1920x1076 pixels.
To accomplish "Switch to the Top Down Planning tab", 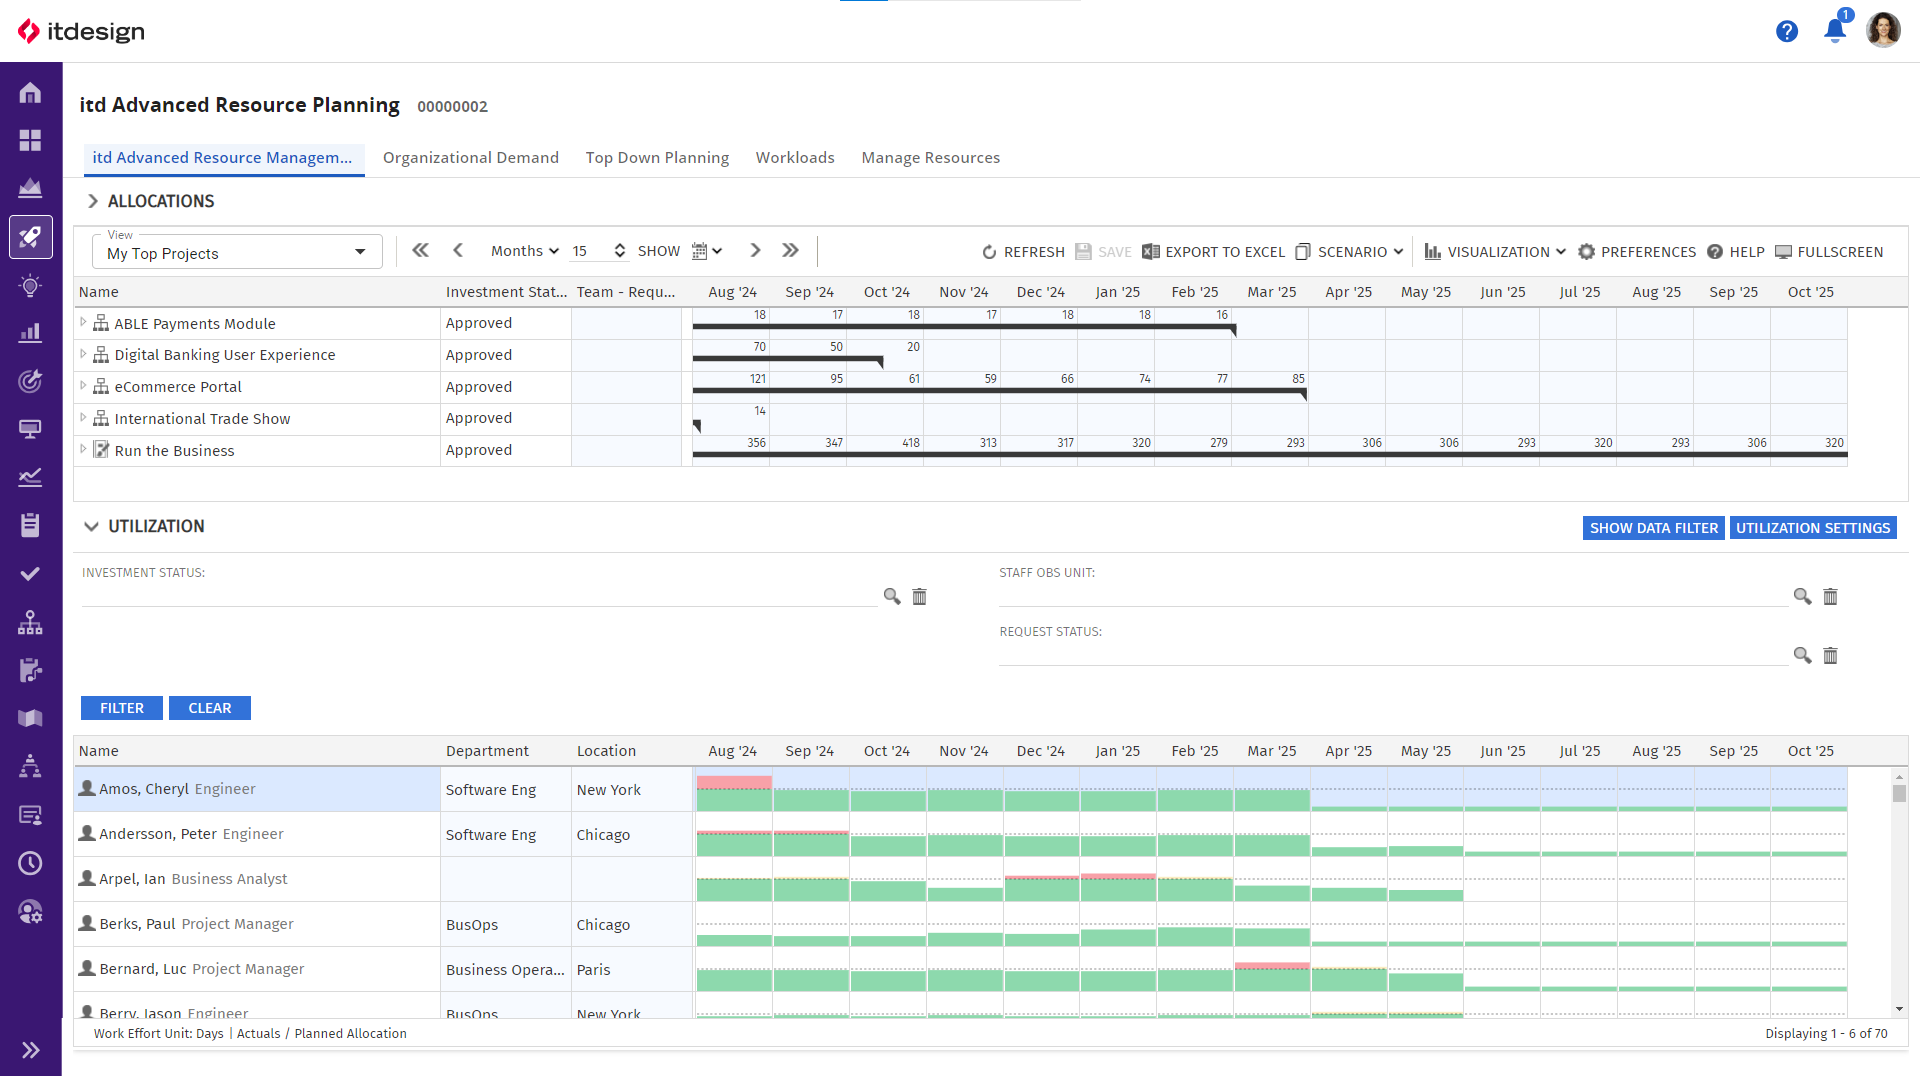I will [x=657, y=158].
